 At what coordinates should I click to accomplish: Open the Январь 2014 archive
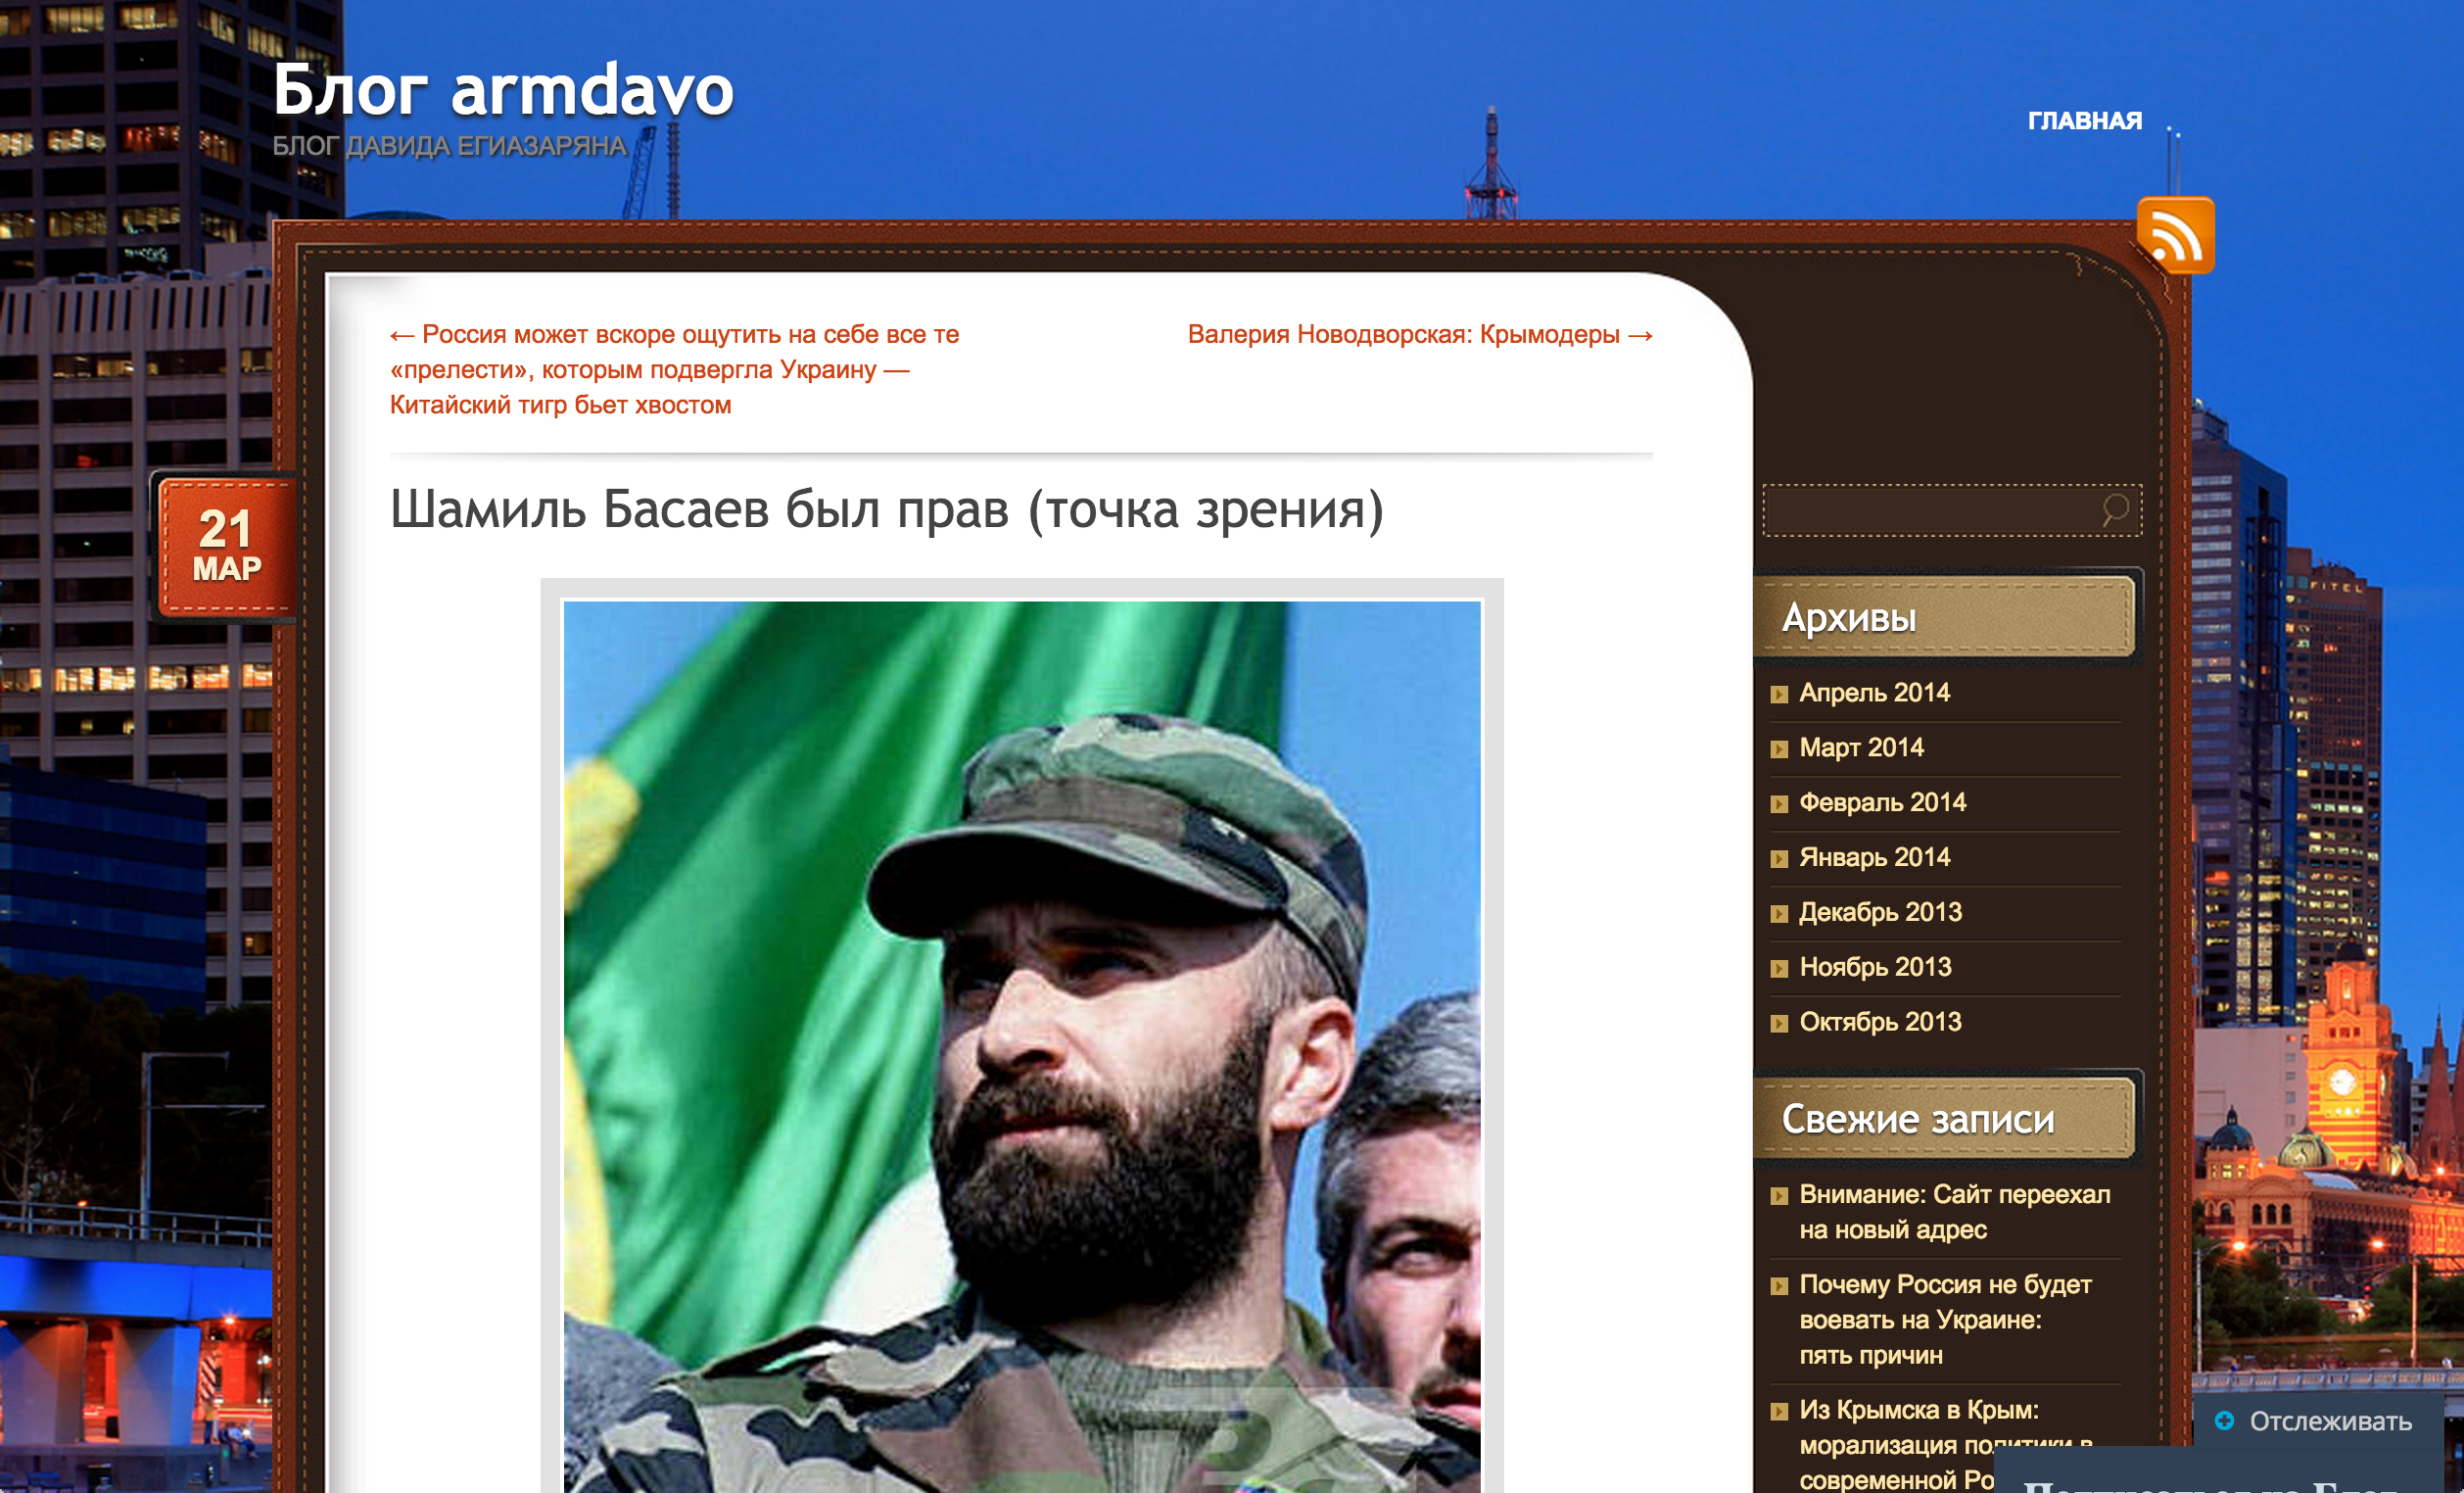(x=1874, y=857)
